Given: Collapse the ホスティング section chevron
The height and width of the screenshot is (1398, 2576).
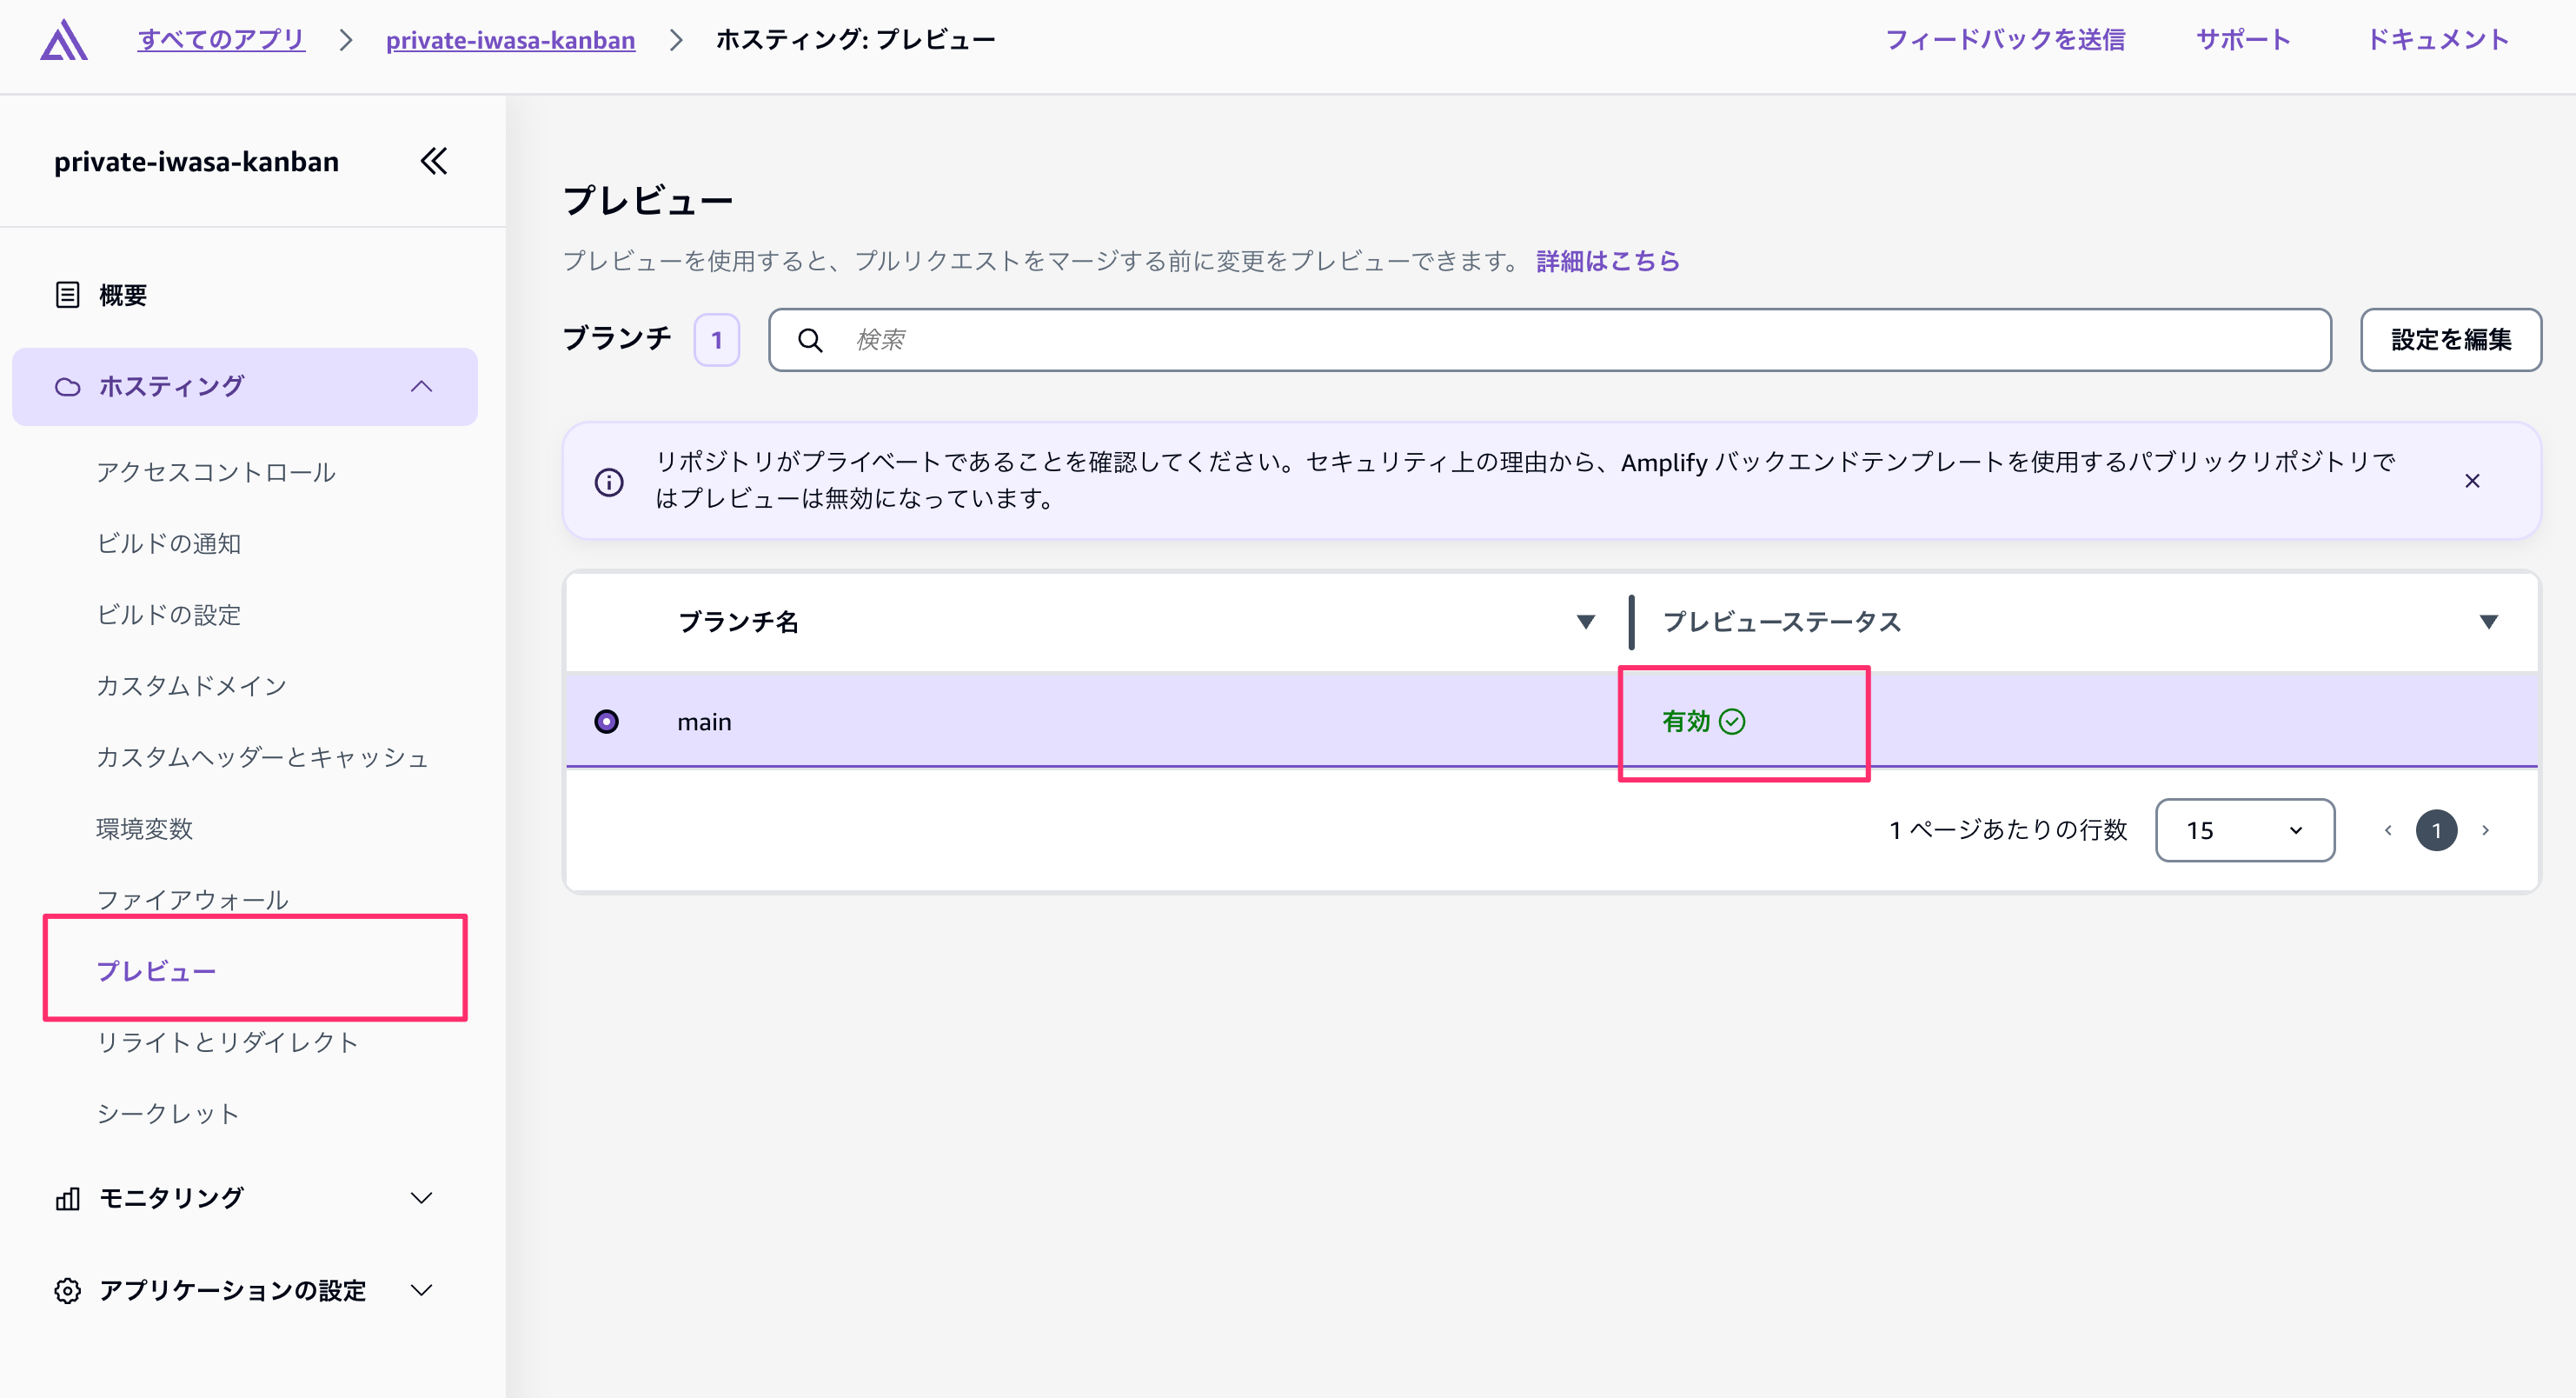Looking at the screenshot, I should 422,386.
